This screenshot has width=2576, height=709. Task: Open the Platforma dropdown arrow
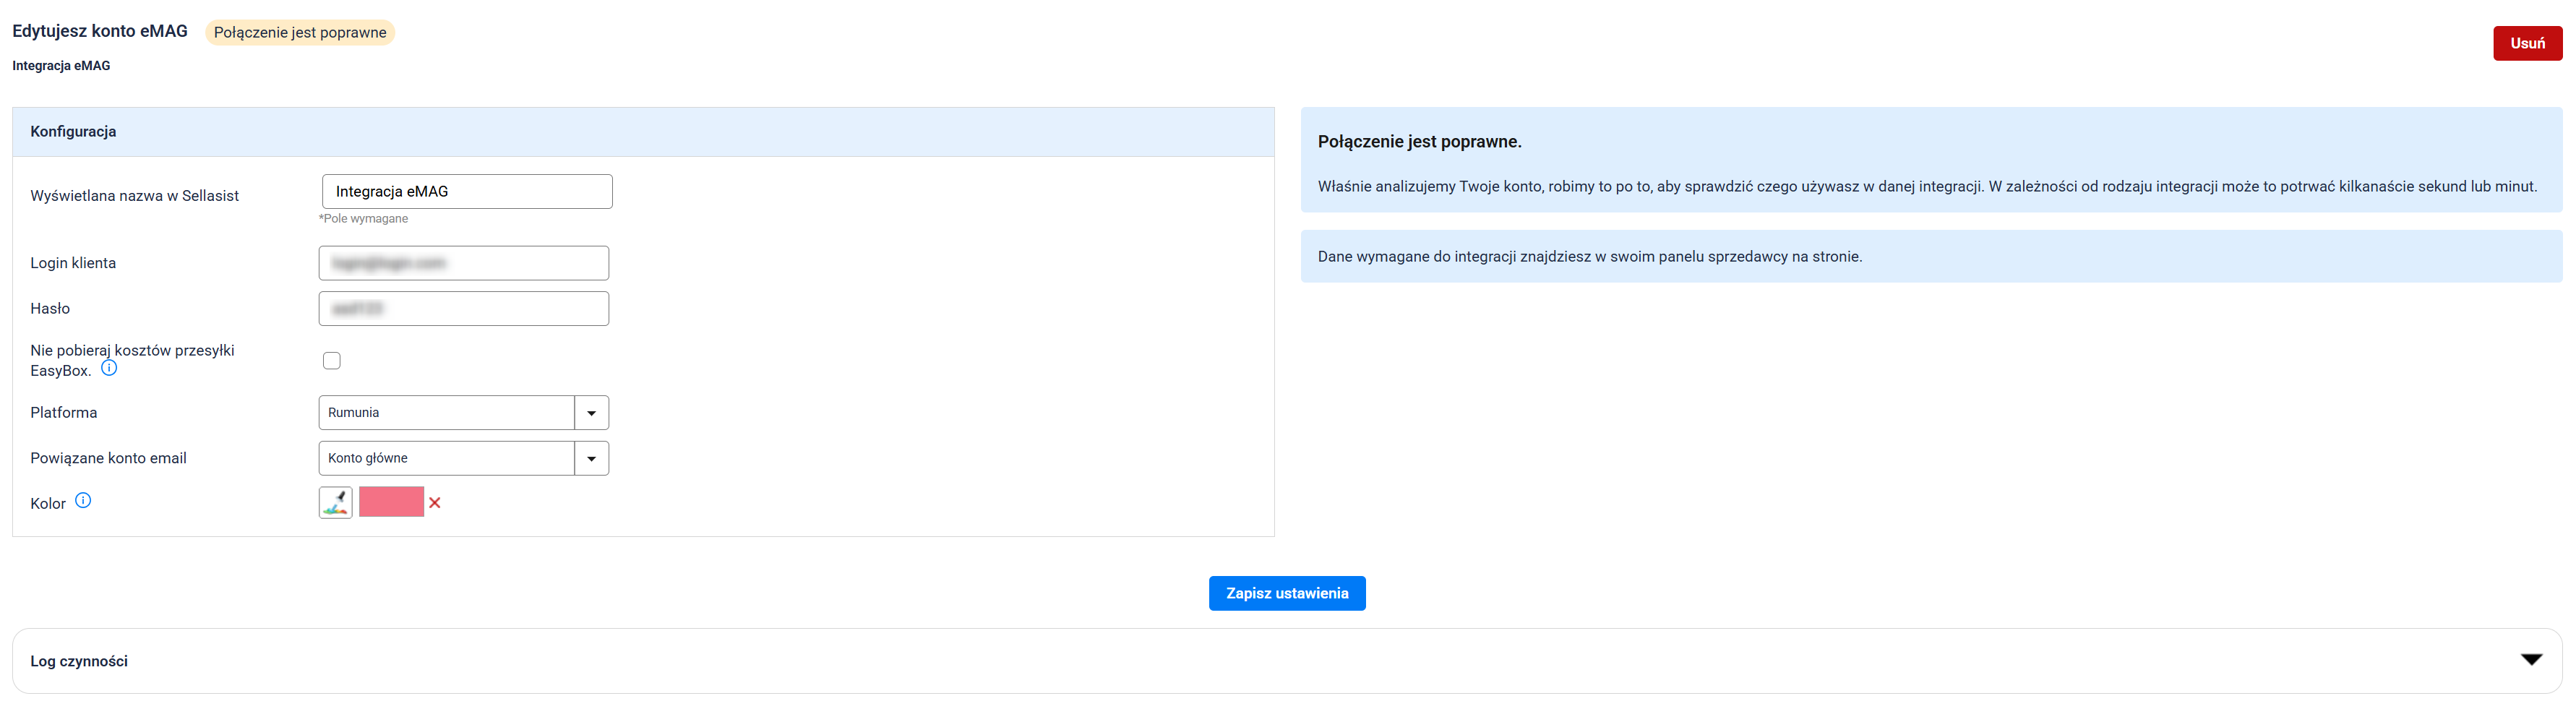point(591,413)
